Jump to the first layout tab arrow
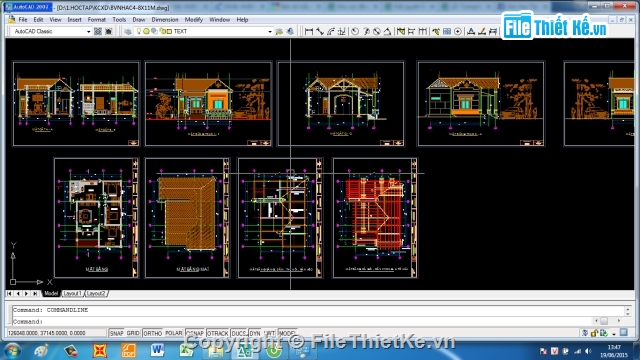Image resolution: width=640 pixels, height=360 pixels. click(x=9, y=293)
